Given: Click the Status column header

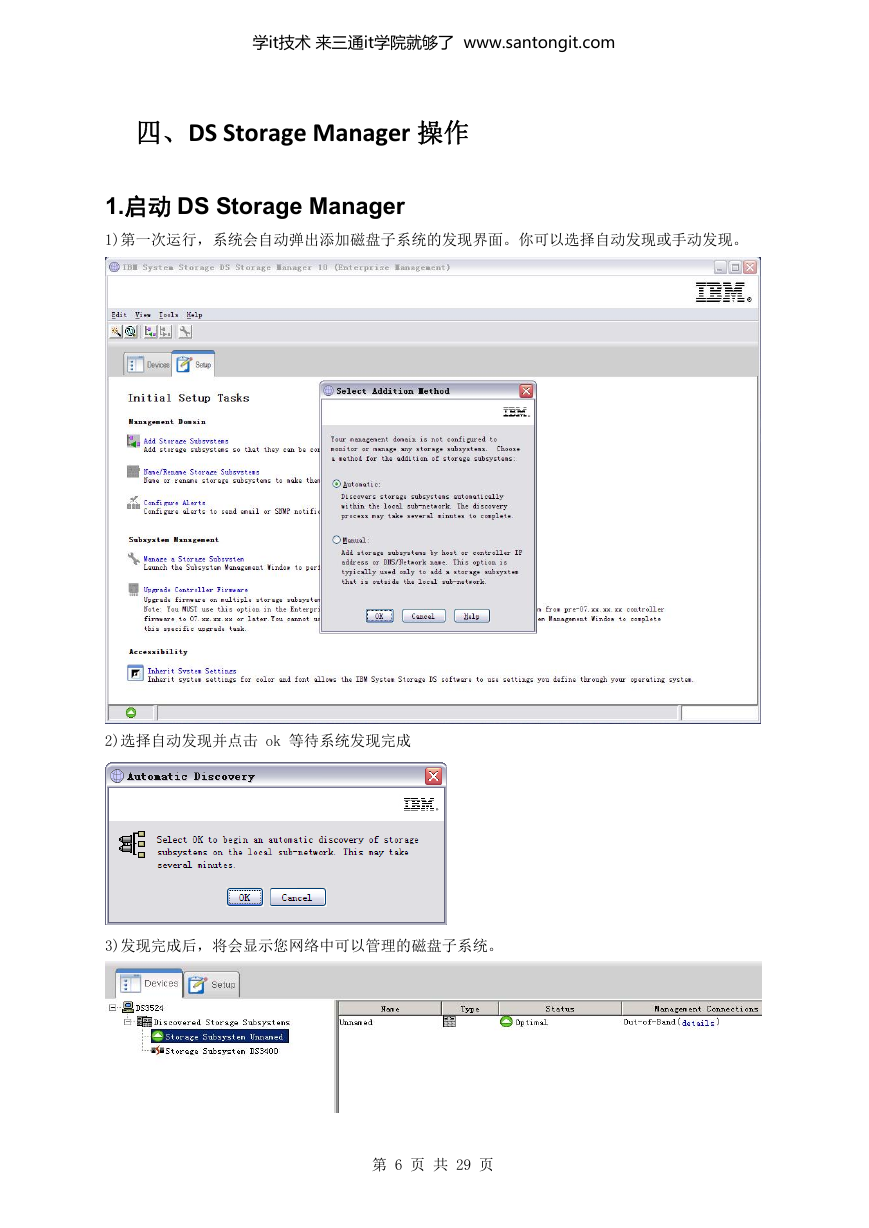Looking at the screenshot, I should (560, 1009).
